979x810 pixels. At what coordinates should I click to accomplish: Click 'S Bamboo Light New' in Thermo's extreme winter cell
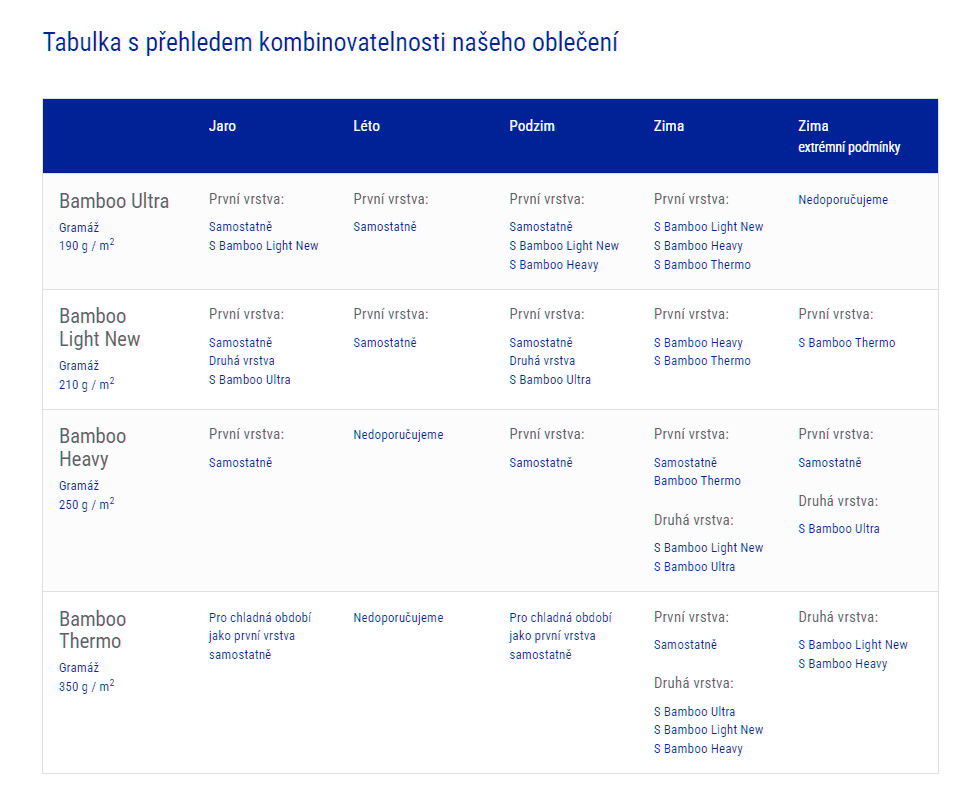point(853,645)
